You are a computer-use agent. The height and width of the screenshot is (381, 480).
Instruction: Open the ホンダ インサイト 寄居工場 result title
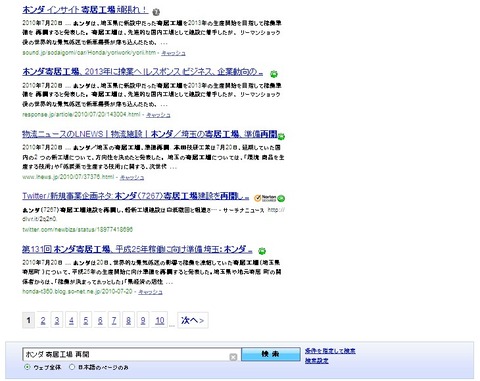85,10
